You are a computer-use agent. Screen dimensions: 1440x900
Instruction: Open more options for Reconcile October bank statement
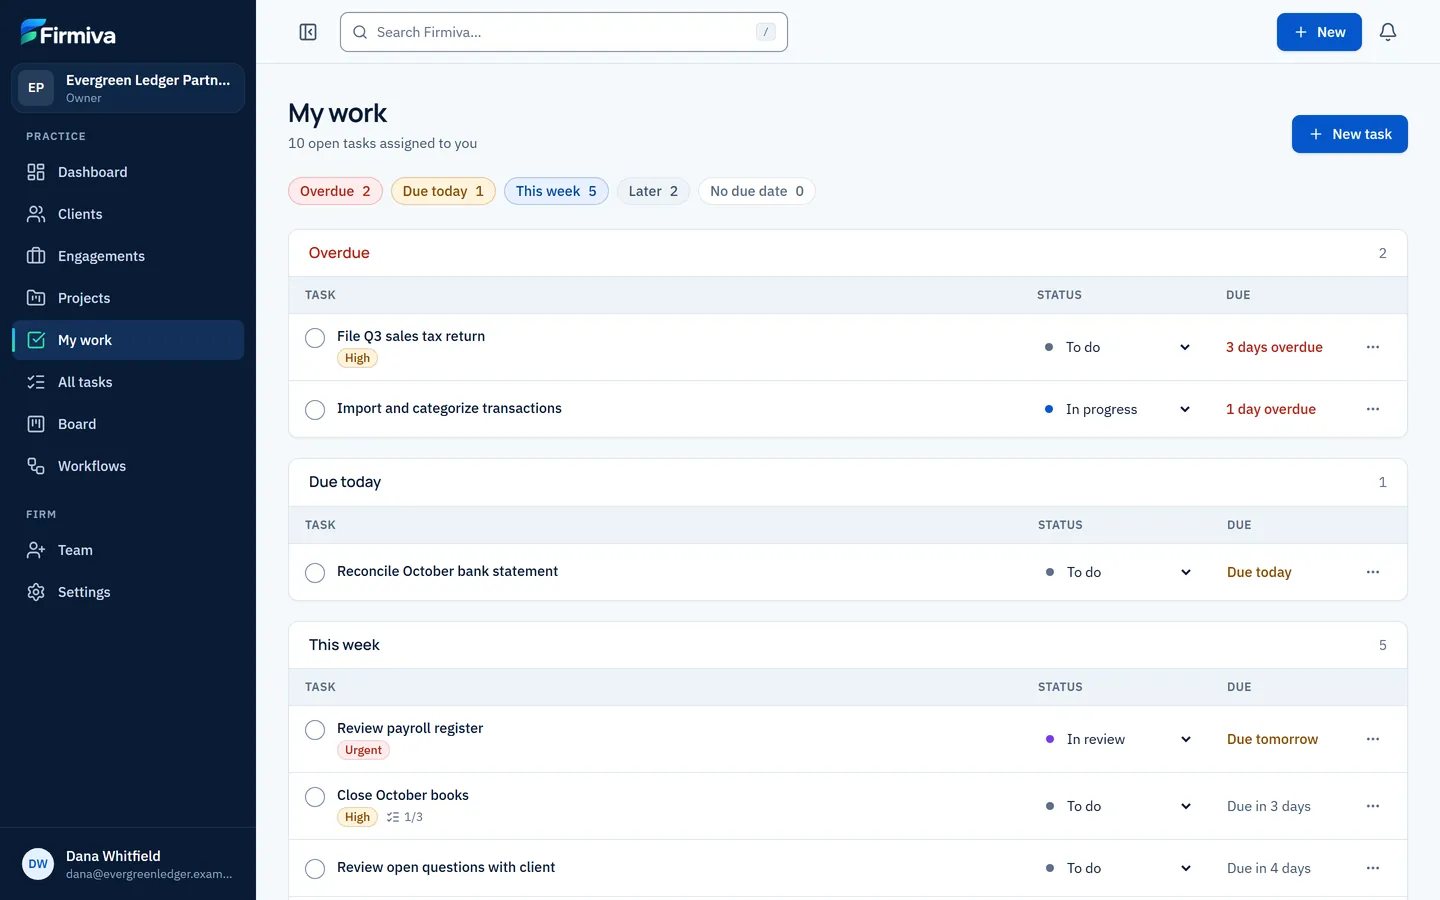pos(1373,572)
